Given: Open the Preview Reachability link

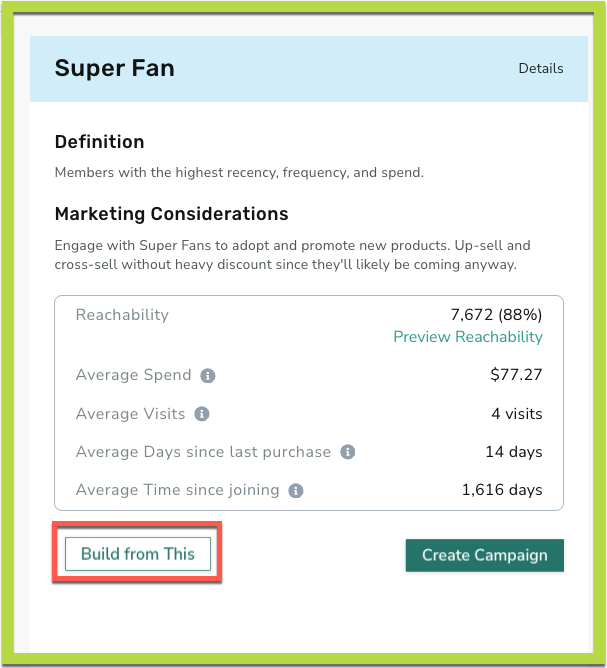Looking at the screenshot, I should pos(468,337).
